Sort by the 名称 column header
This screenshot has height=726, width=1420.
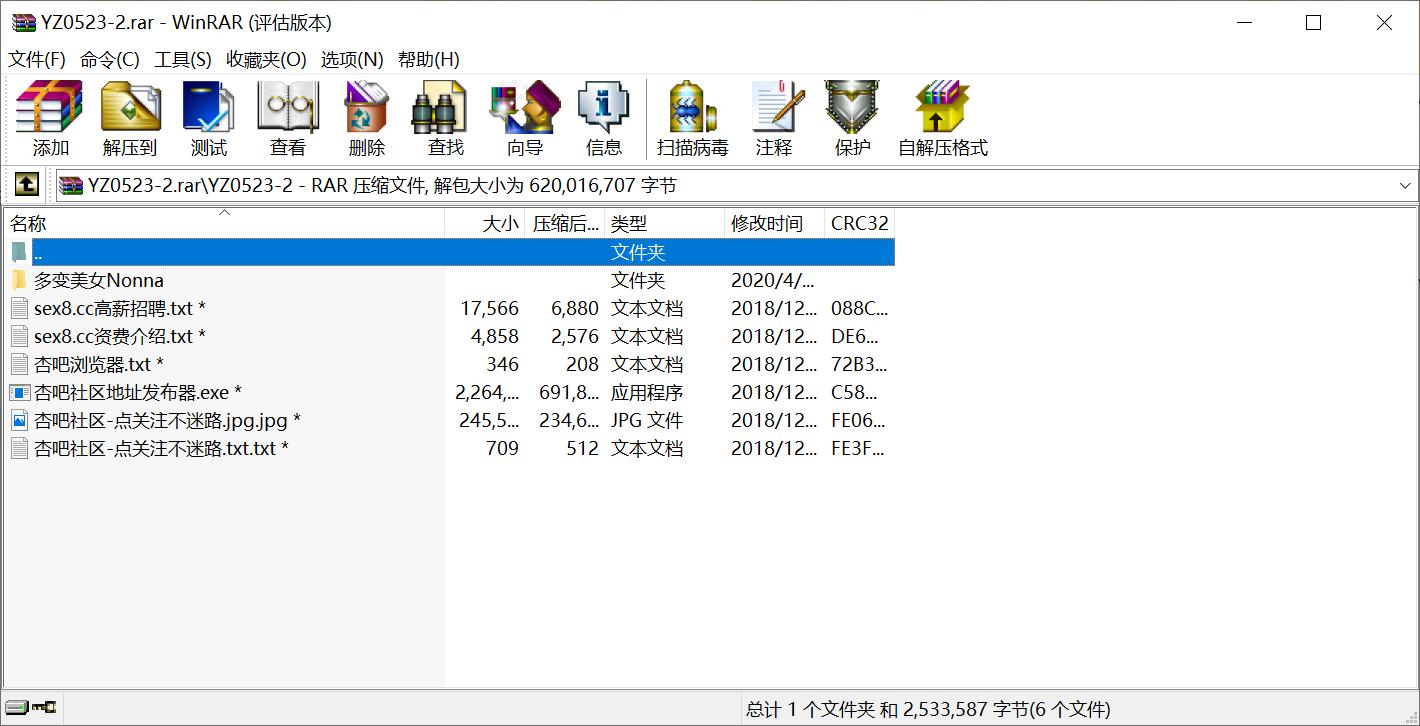coord(224,223)
